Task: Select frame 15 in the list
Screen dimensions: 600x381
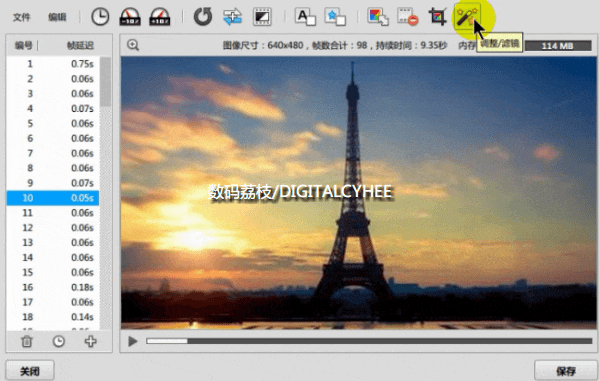Action: pyautogui.click(x=53, y=273)
